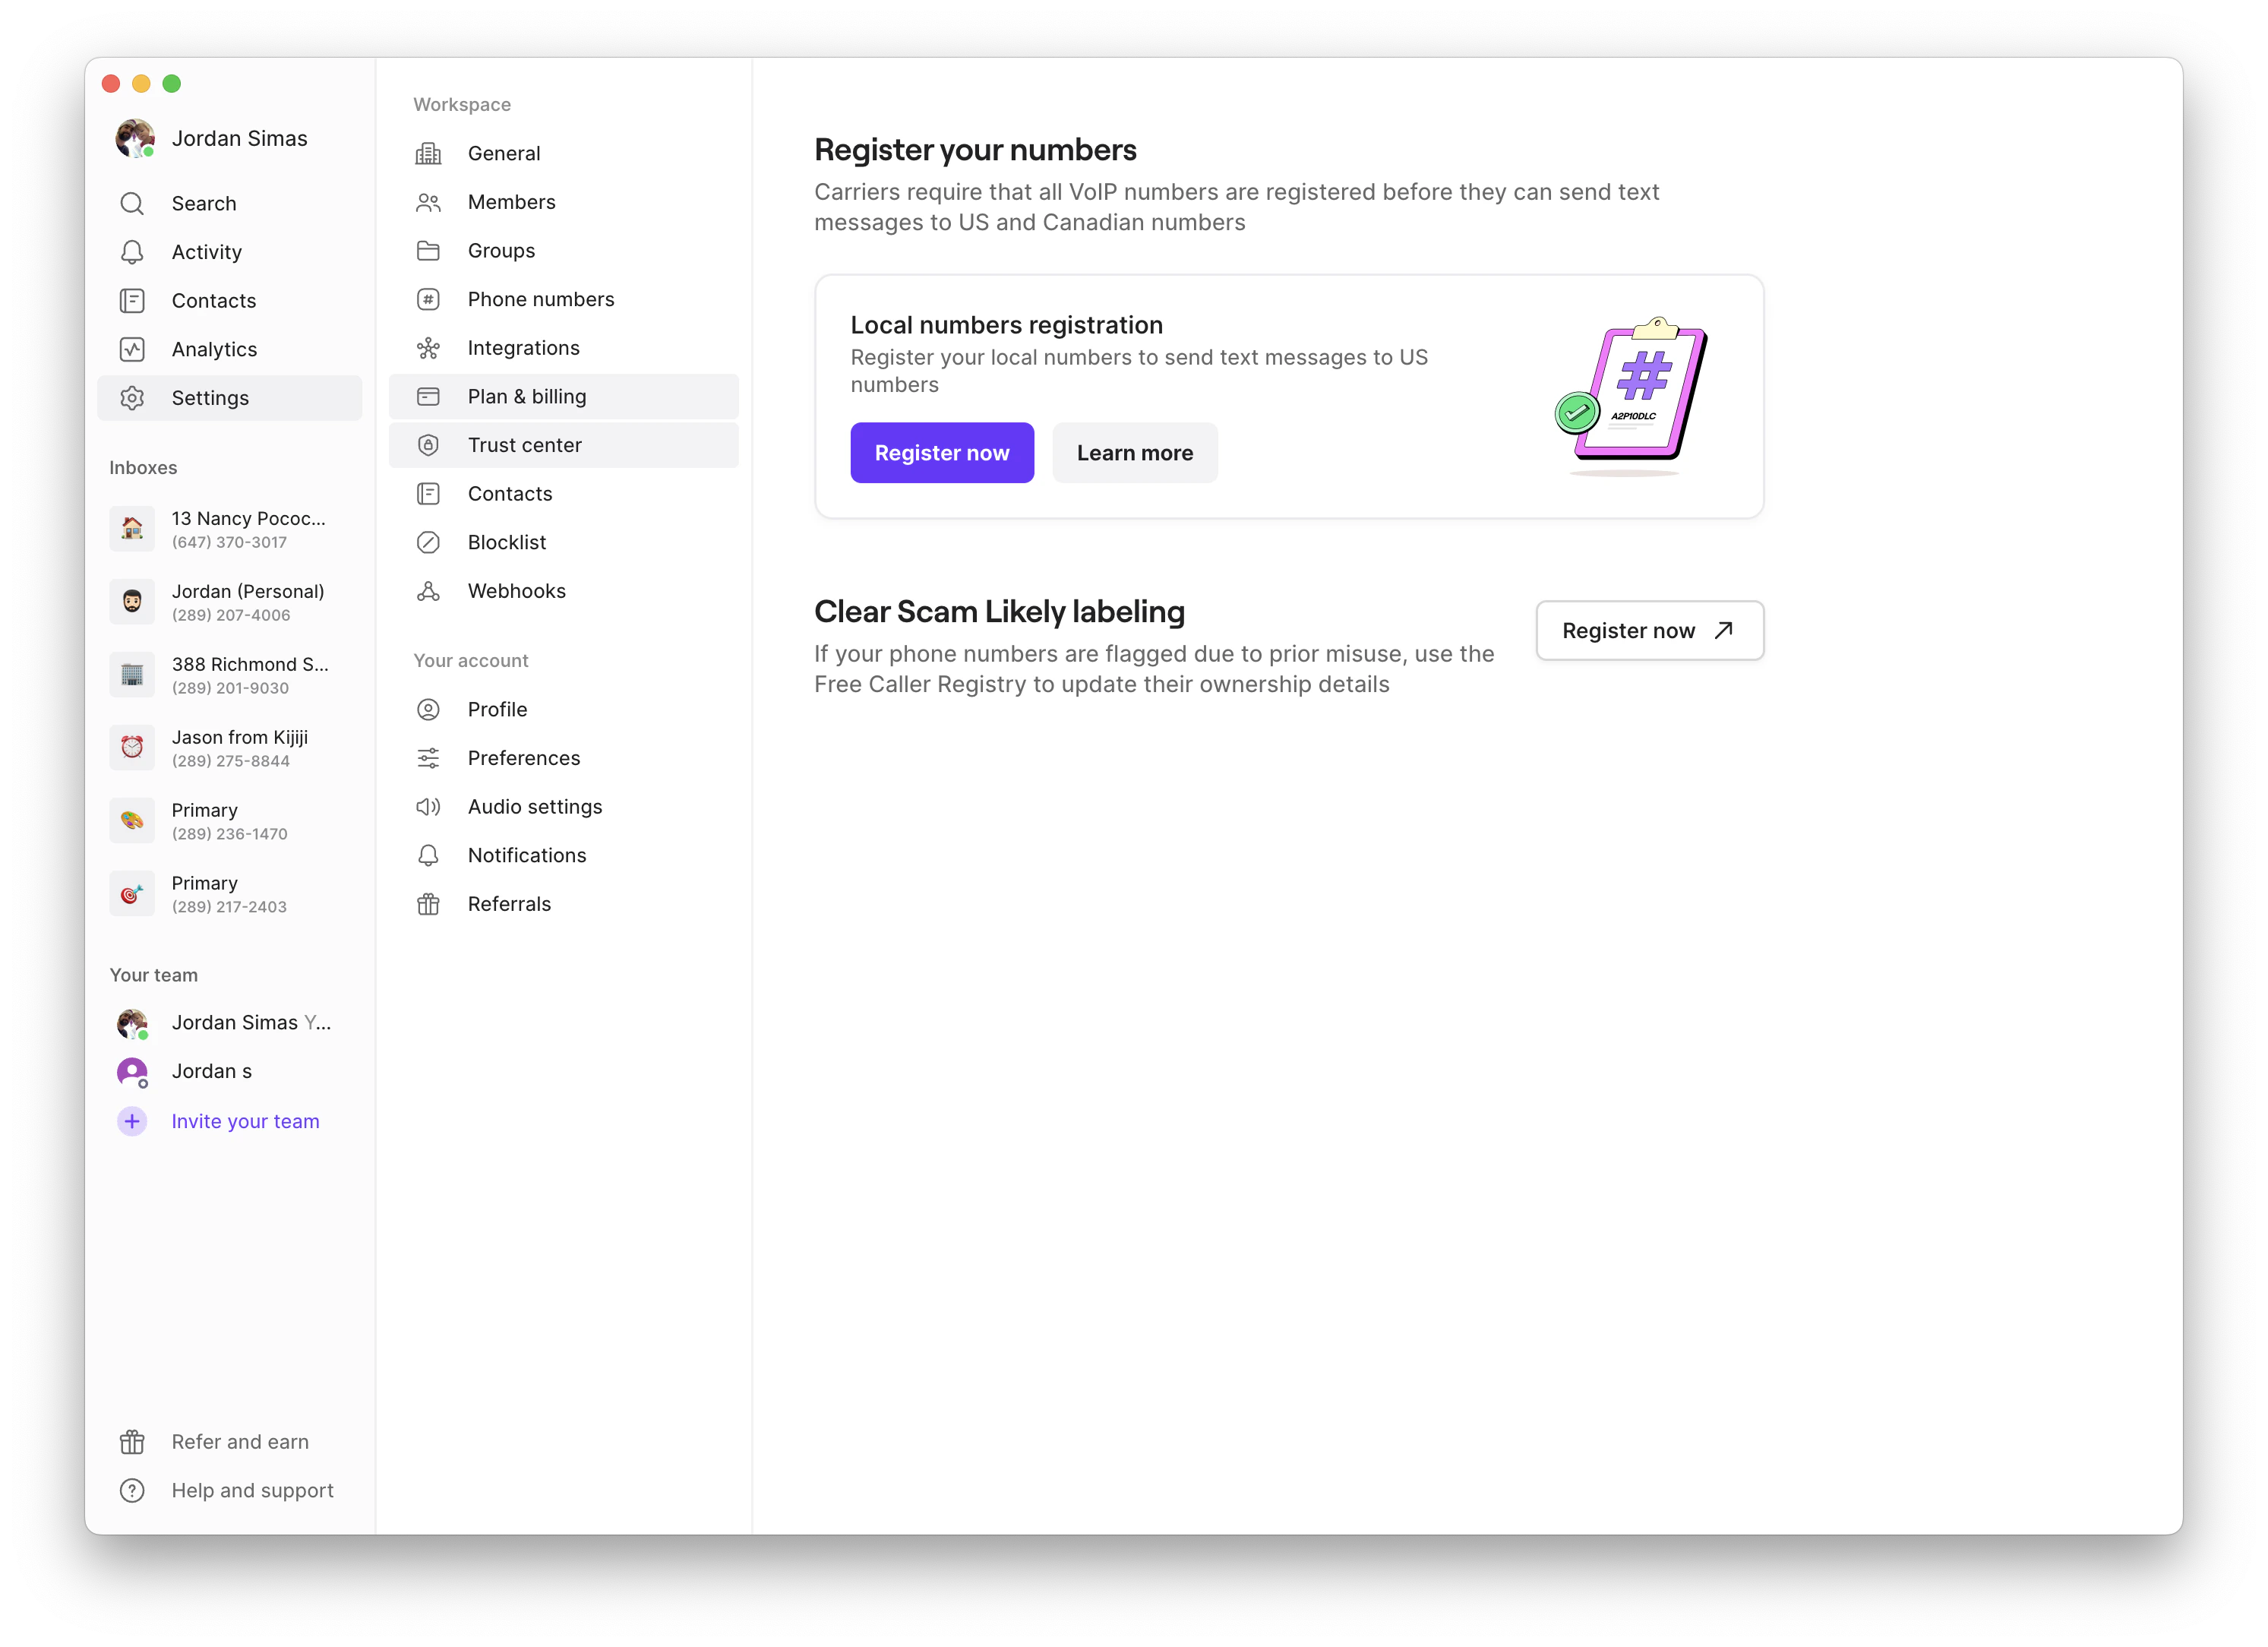Click Learn more about registration
This screenshot has height=1647, width=2268.
tap(1134, 452)
